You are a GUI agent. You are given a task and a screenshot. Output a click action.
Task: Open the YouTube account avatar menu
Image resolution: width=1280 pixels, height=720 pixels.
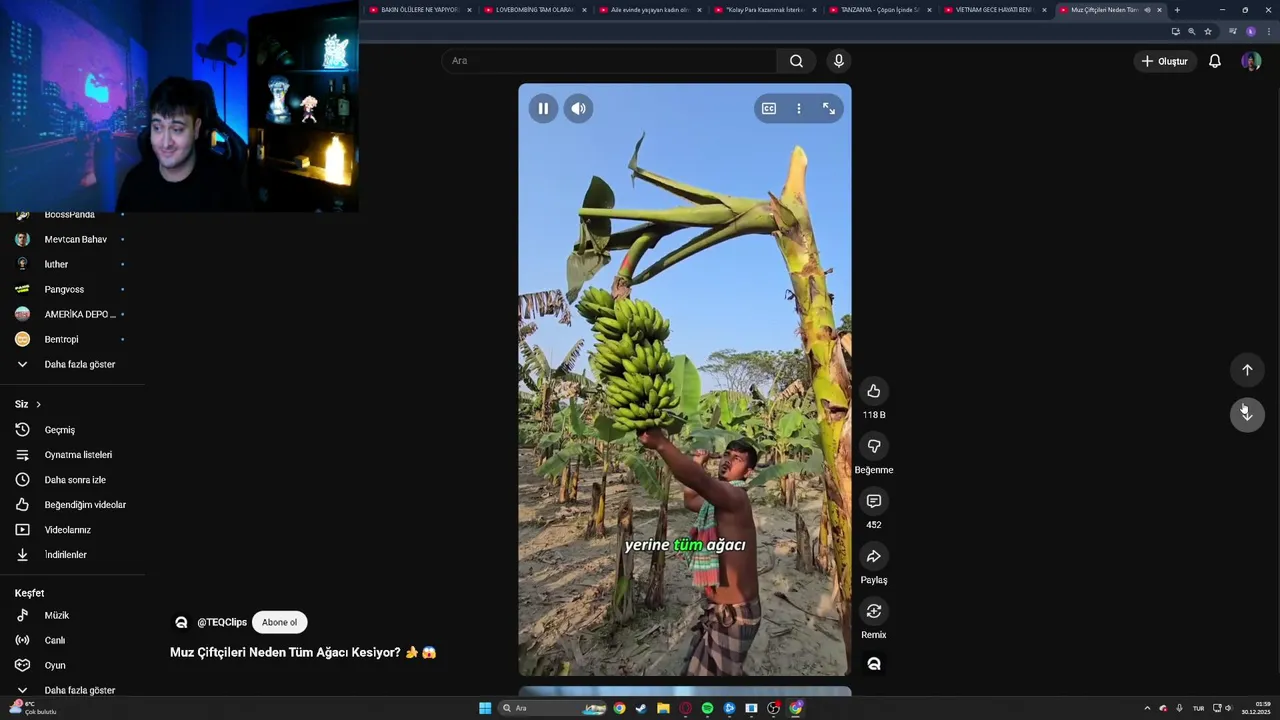coord(1251,61)
